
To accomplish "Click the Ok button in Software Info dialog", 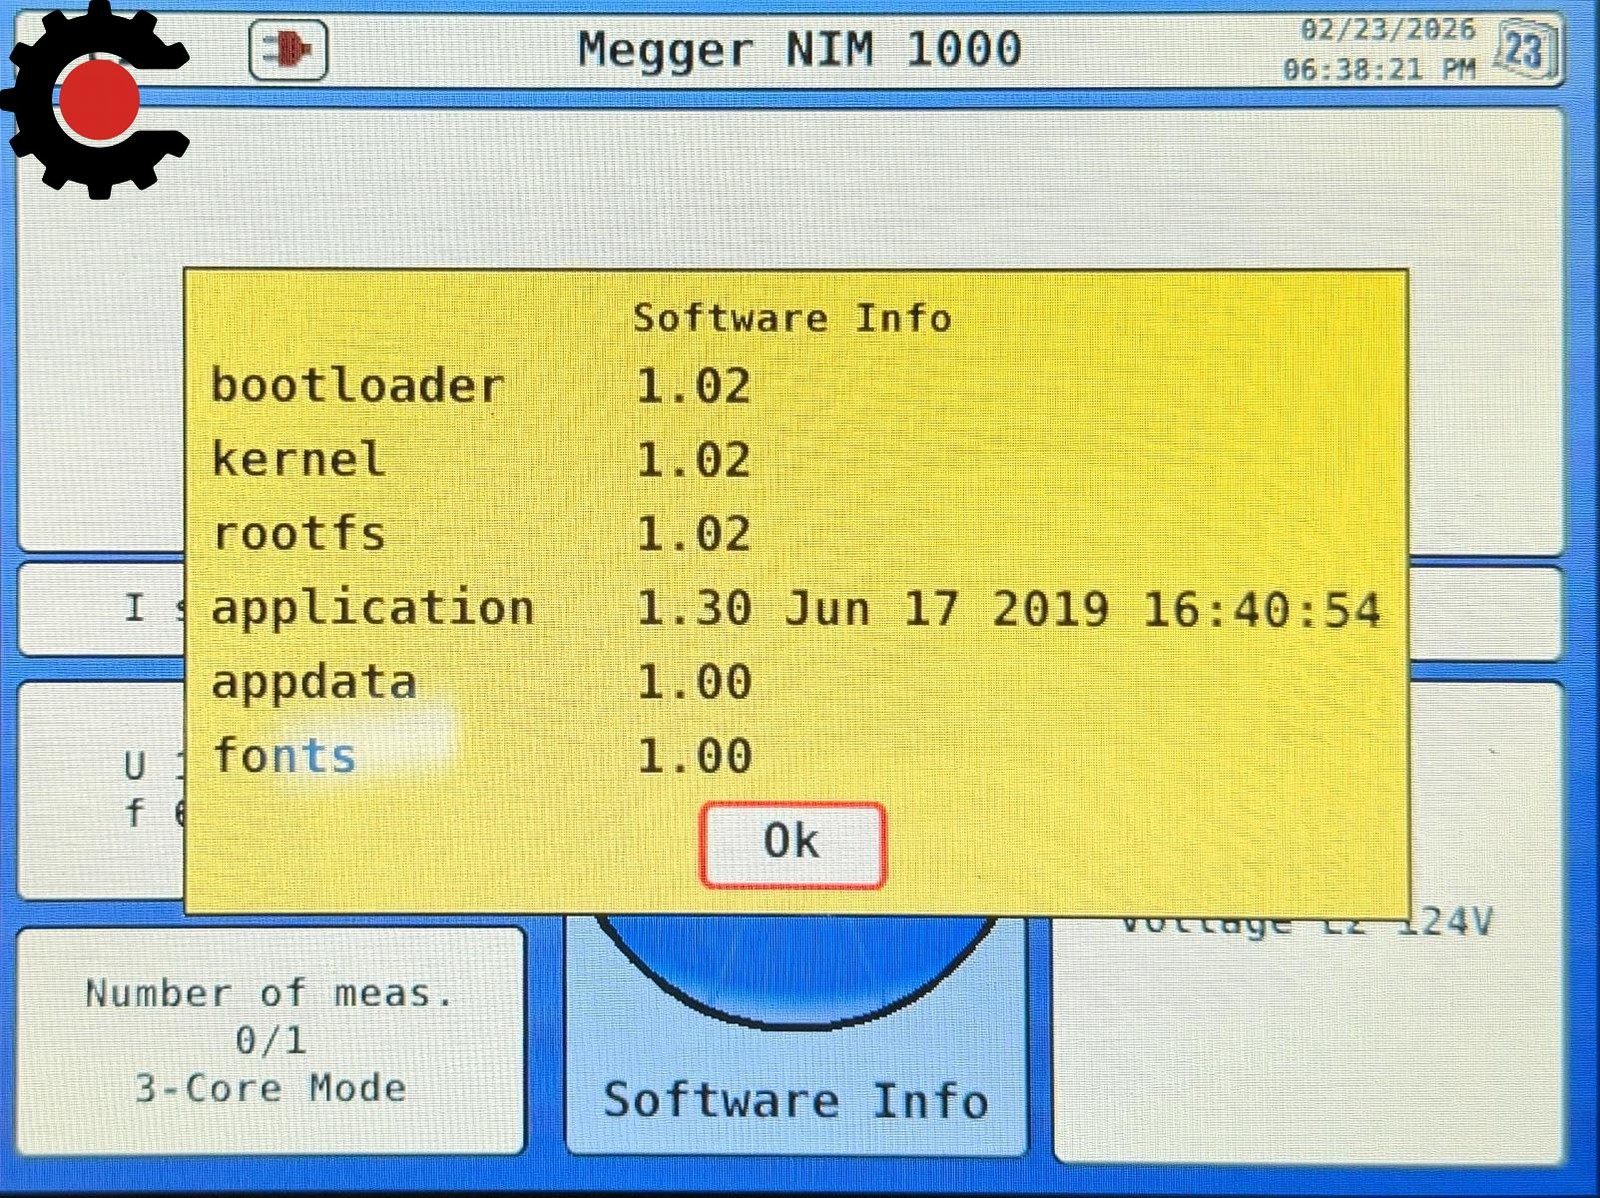I will (793, 844).
